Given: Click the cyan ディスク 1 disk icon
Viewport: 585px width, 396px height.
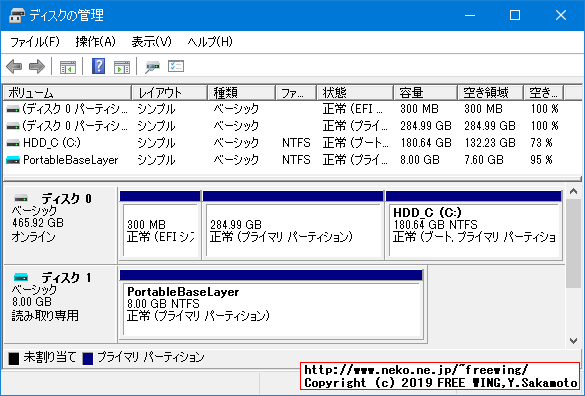Looking at the screenshot, I should pos(21,277).
